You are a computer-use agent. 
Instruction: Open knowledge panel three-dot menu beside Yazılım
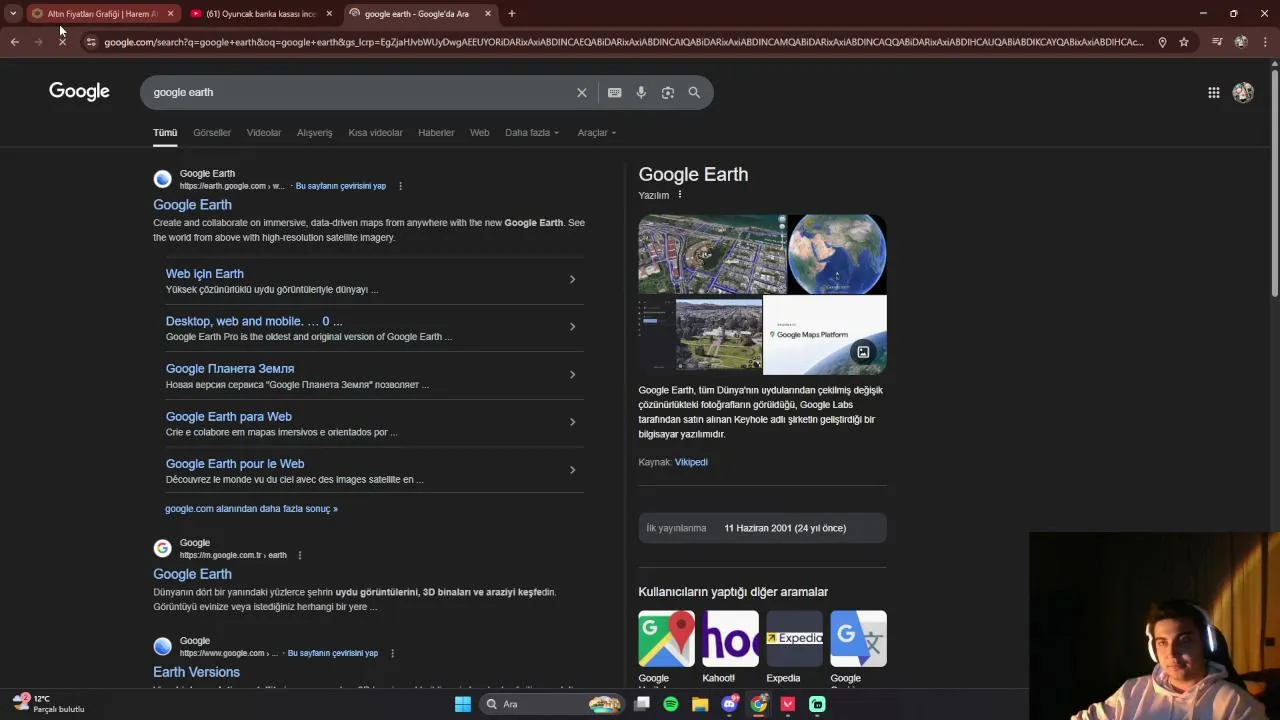tap(679, 195)
